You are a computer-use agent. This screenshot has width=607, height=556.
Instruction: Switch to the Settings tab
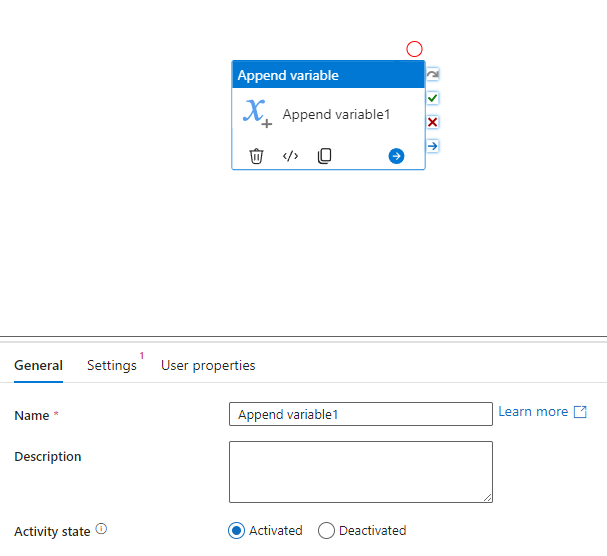112,365
